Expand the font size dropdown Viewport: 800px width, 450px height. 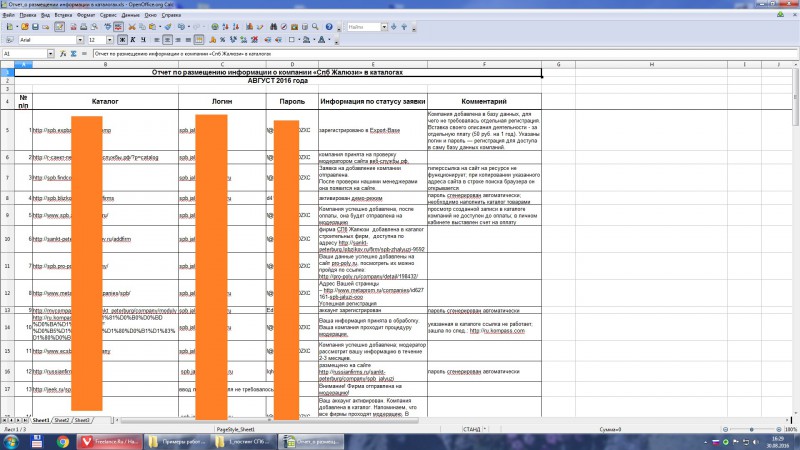(x=109, y=40)
